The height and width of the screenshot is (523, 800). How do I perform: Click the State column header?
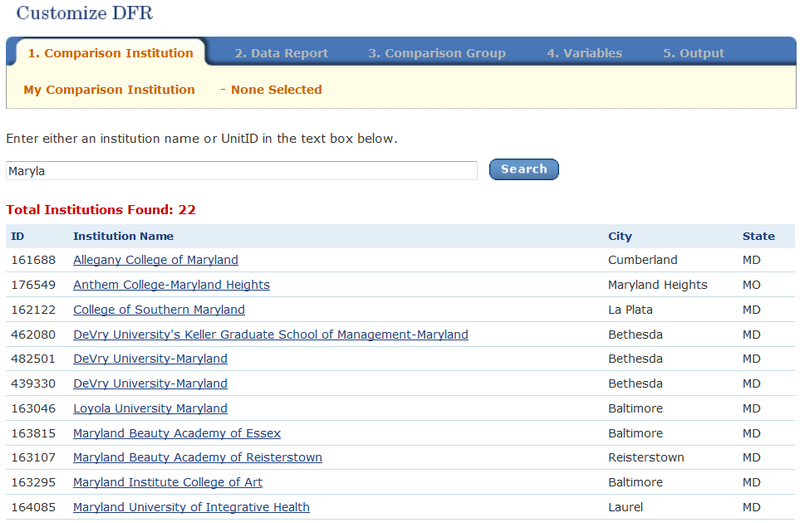pos(758,236)
